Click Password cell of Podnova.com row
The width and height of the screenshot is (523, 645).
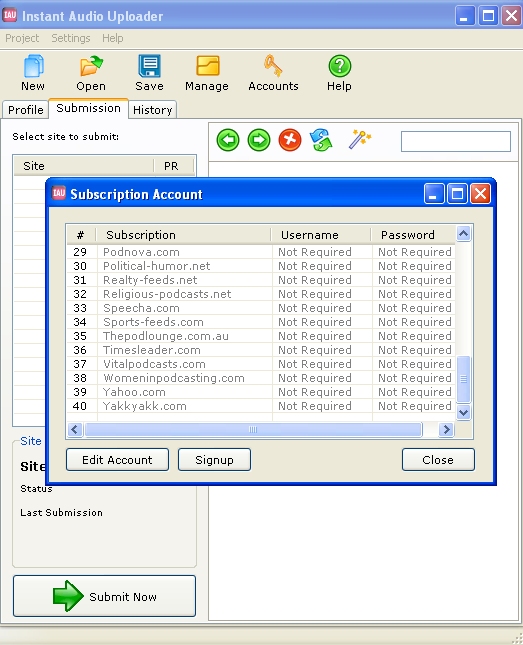tap(414, 252)
